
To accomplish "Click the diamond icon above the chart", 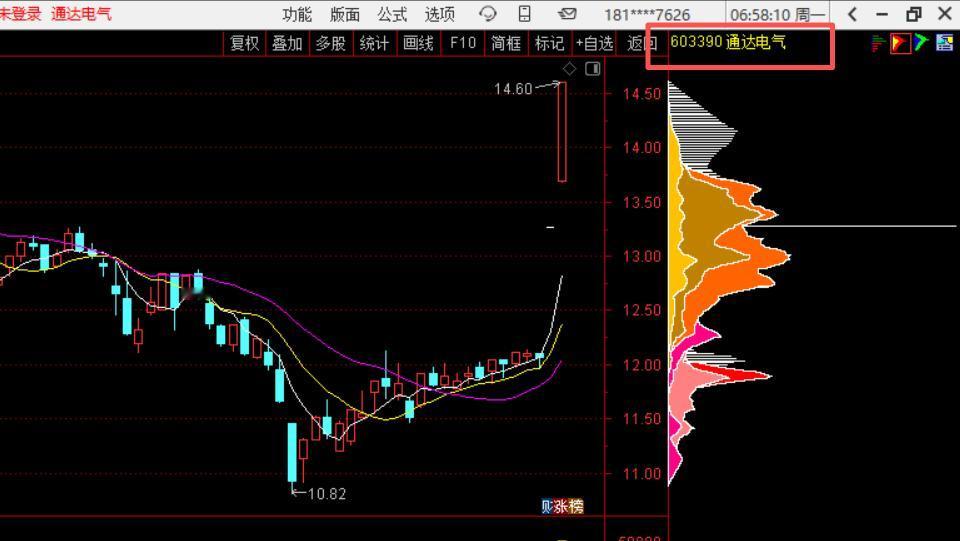I will pos(569,69).
